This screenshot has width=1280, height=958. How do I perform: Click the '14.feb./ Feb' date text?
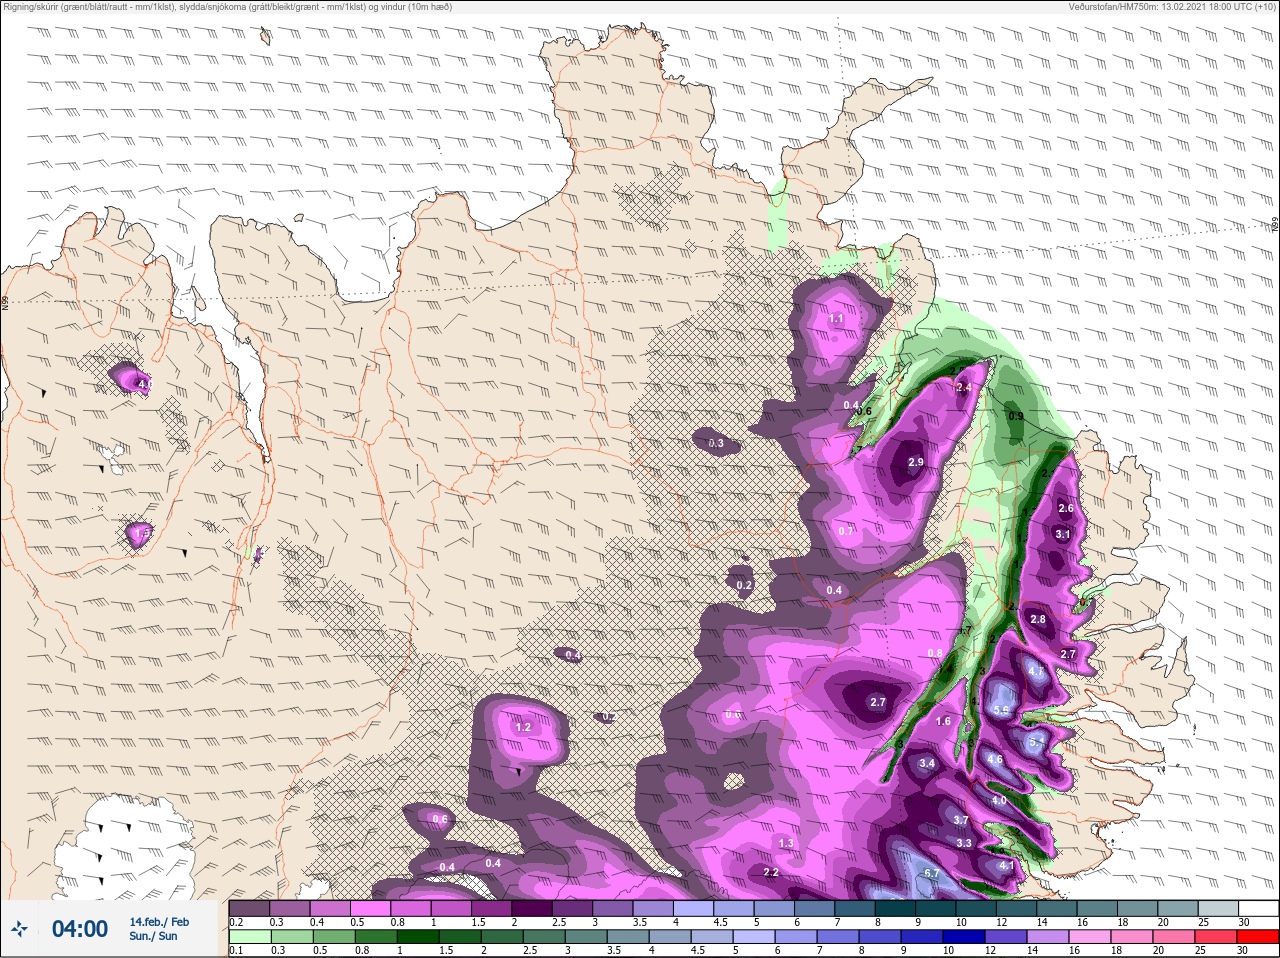[x=159, y=922]
